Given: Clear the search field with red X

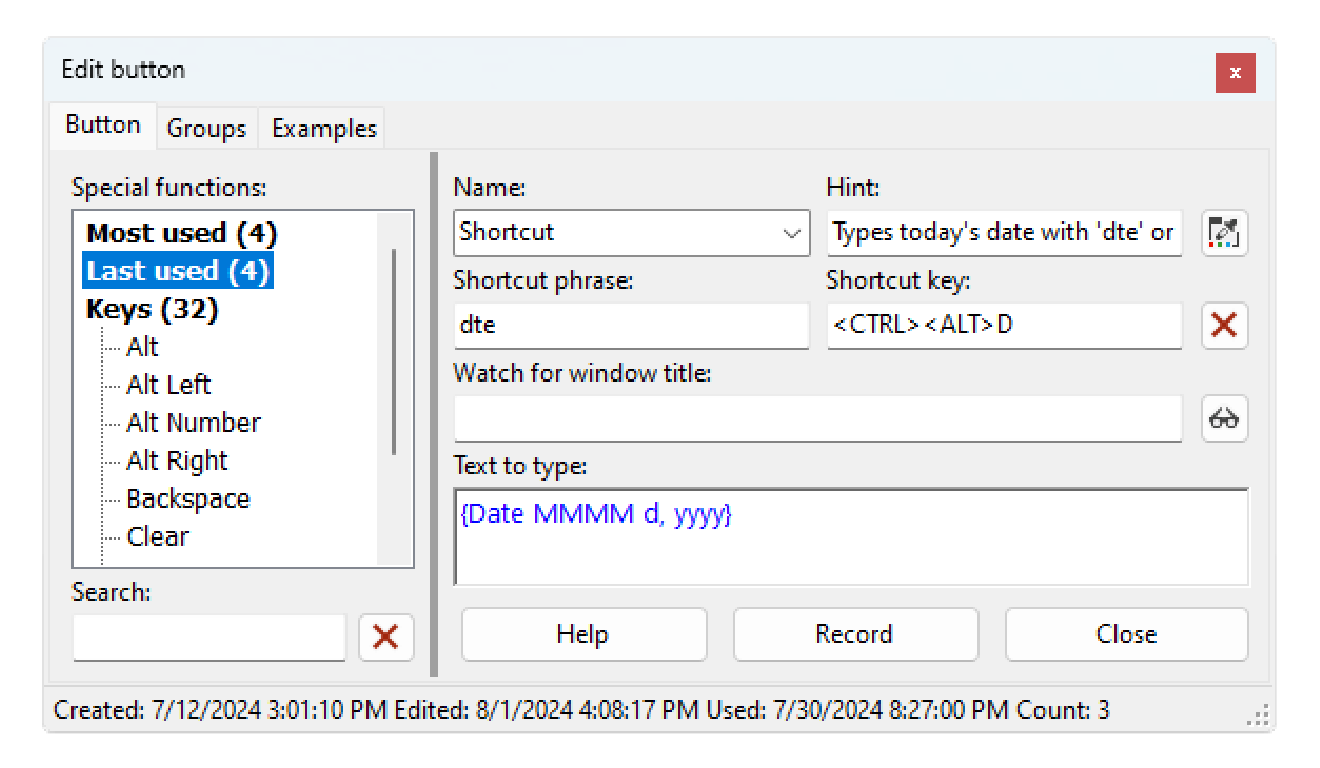Looking at the screenshot, I should pos(386,637).
